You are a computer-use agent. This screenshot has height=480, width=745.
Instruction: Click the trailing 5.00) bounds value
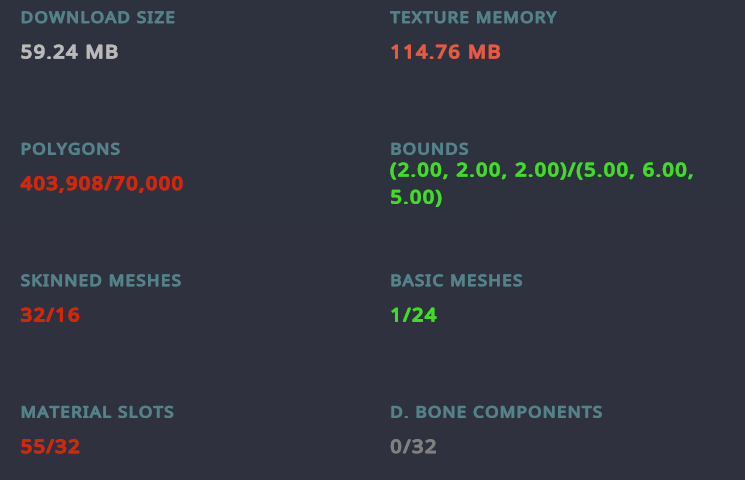(x=416, y=197)
